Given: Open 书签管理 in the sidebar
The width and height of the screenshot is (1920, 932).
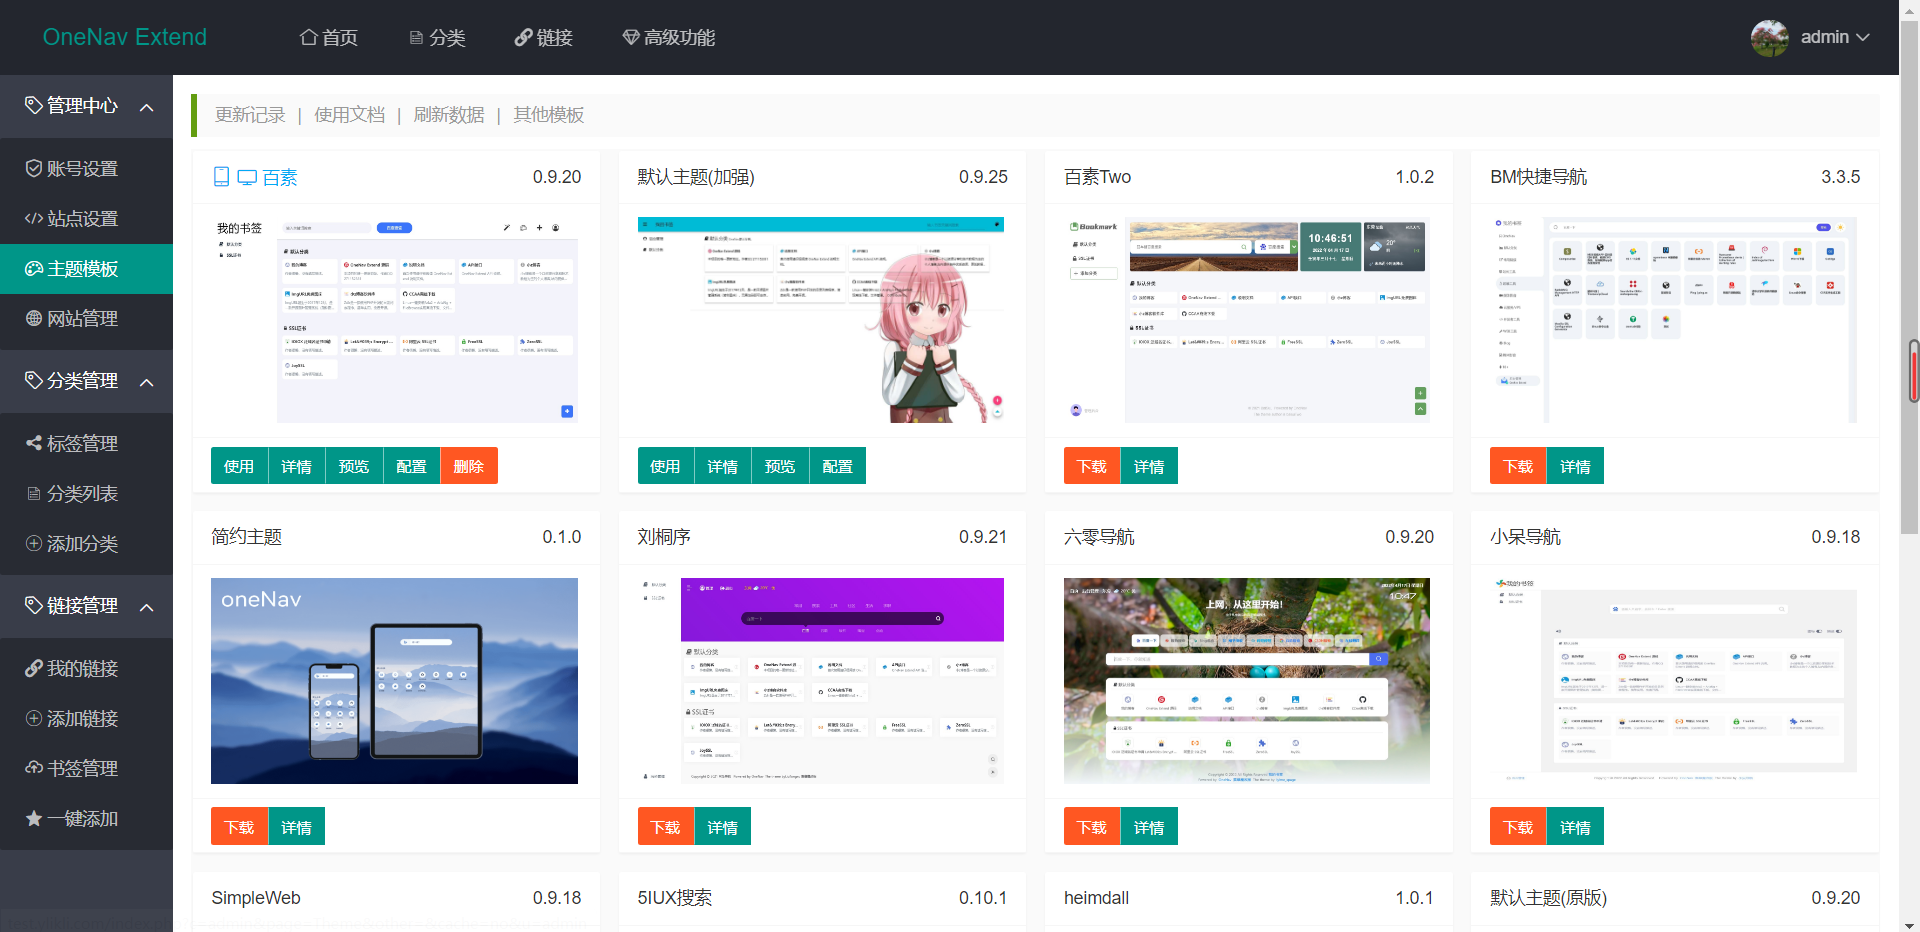Looking at the screenshot, I should pyautogui.click(x=79, y=768).
